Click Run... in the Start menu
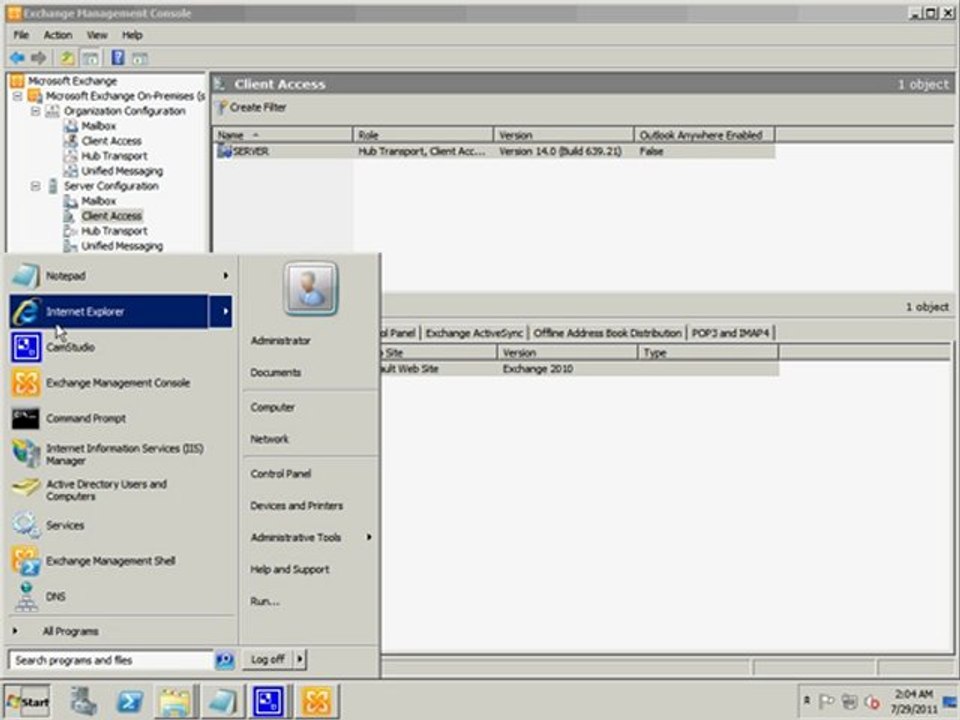 (x=265, y=601)
